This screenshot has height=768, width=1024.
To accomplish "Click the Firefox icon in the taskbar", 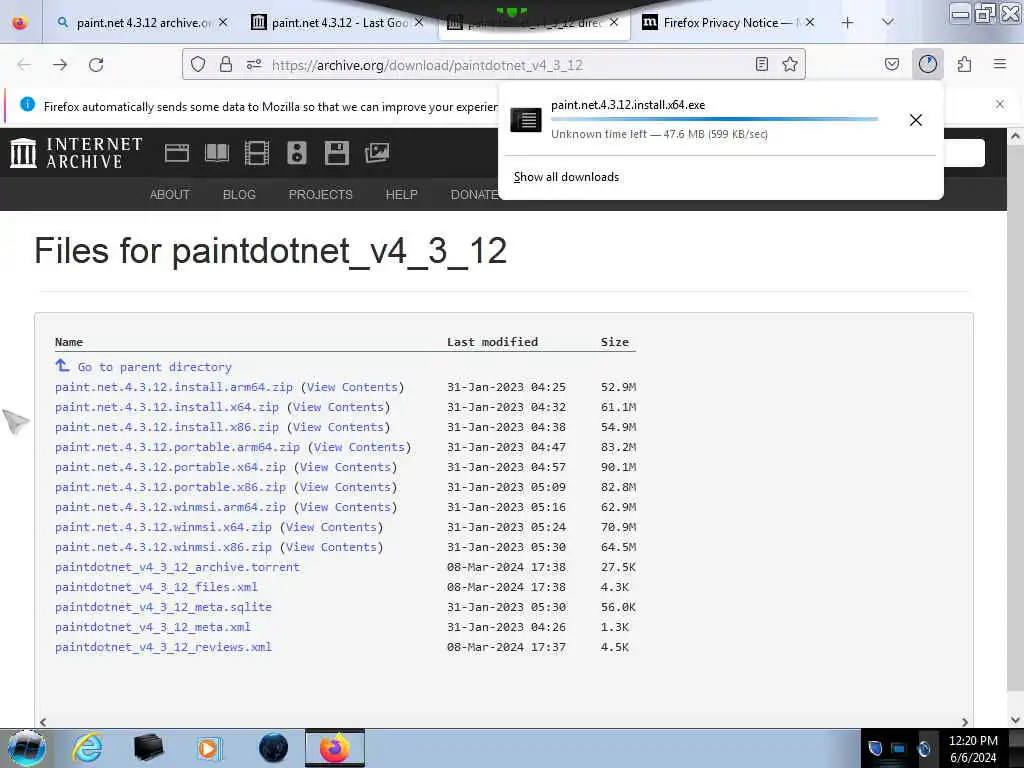I will point(335,748).
